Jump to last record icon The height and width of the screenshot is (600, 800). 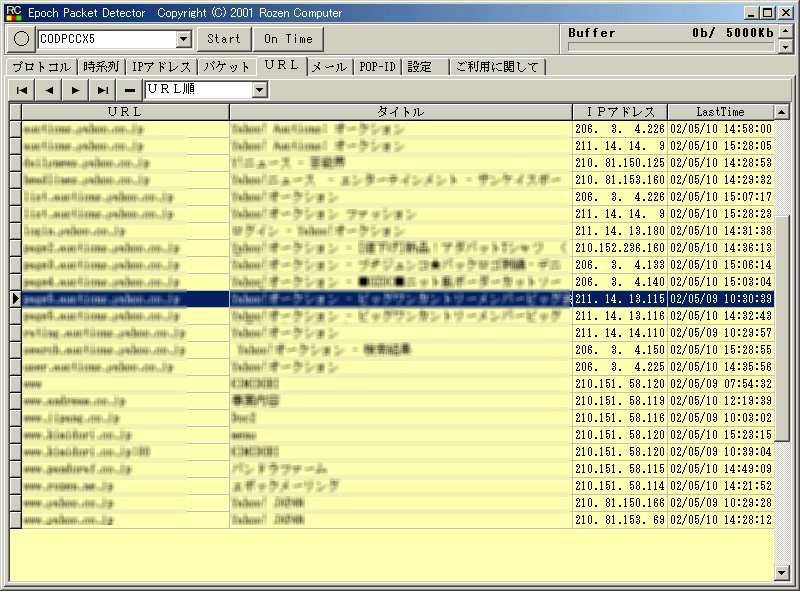tap(103, 90)
